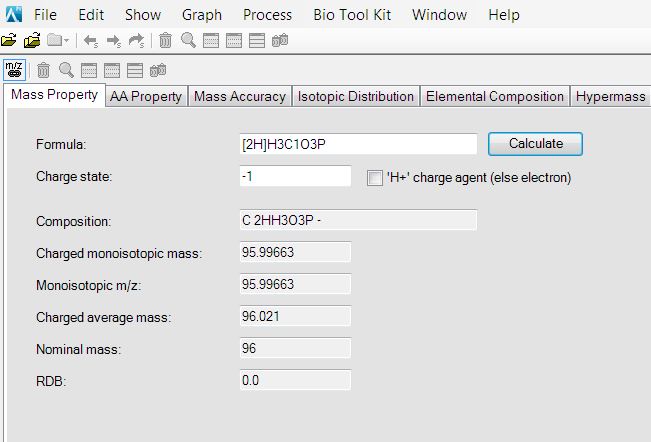Click the second pane layout icon in the second toolbar
The image size is (651, 442).
tap(112, 71)
